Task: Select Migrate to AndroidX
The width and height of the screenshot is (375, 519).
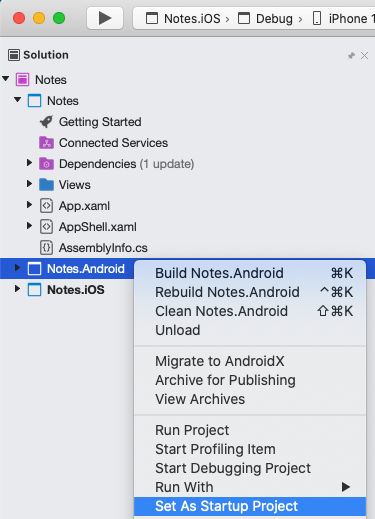Action: click(x=250, y=361)
